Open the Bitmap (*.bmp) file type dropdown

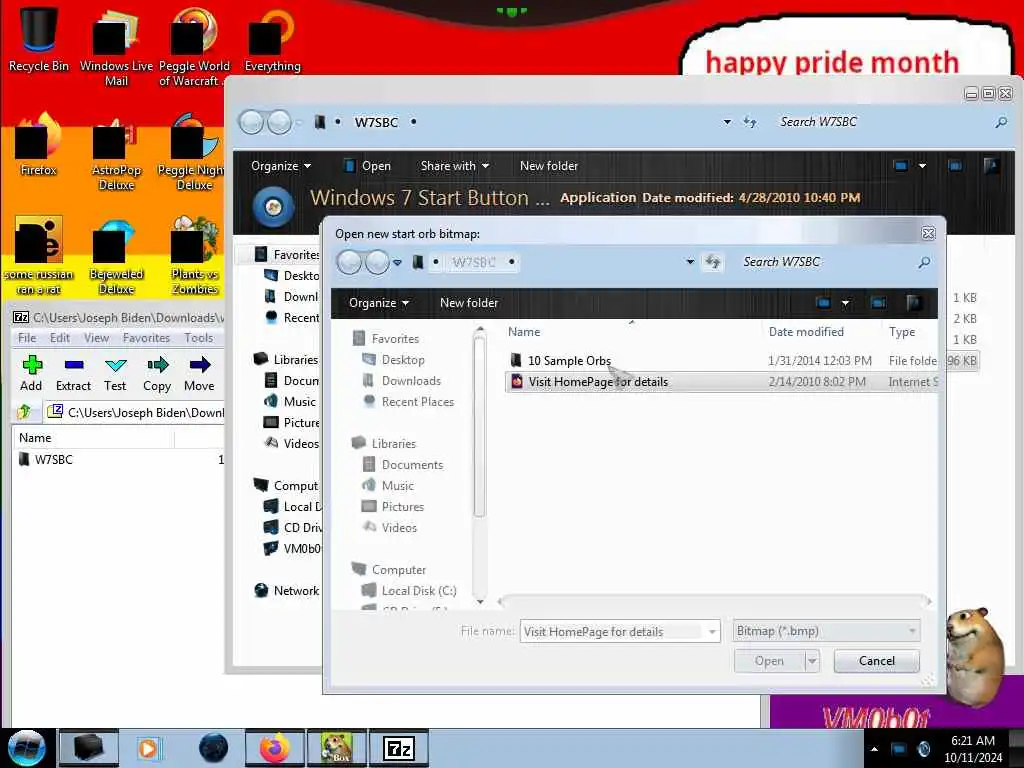pos(826,631)
